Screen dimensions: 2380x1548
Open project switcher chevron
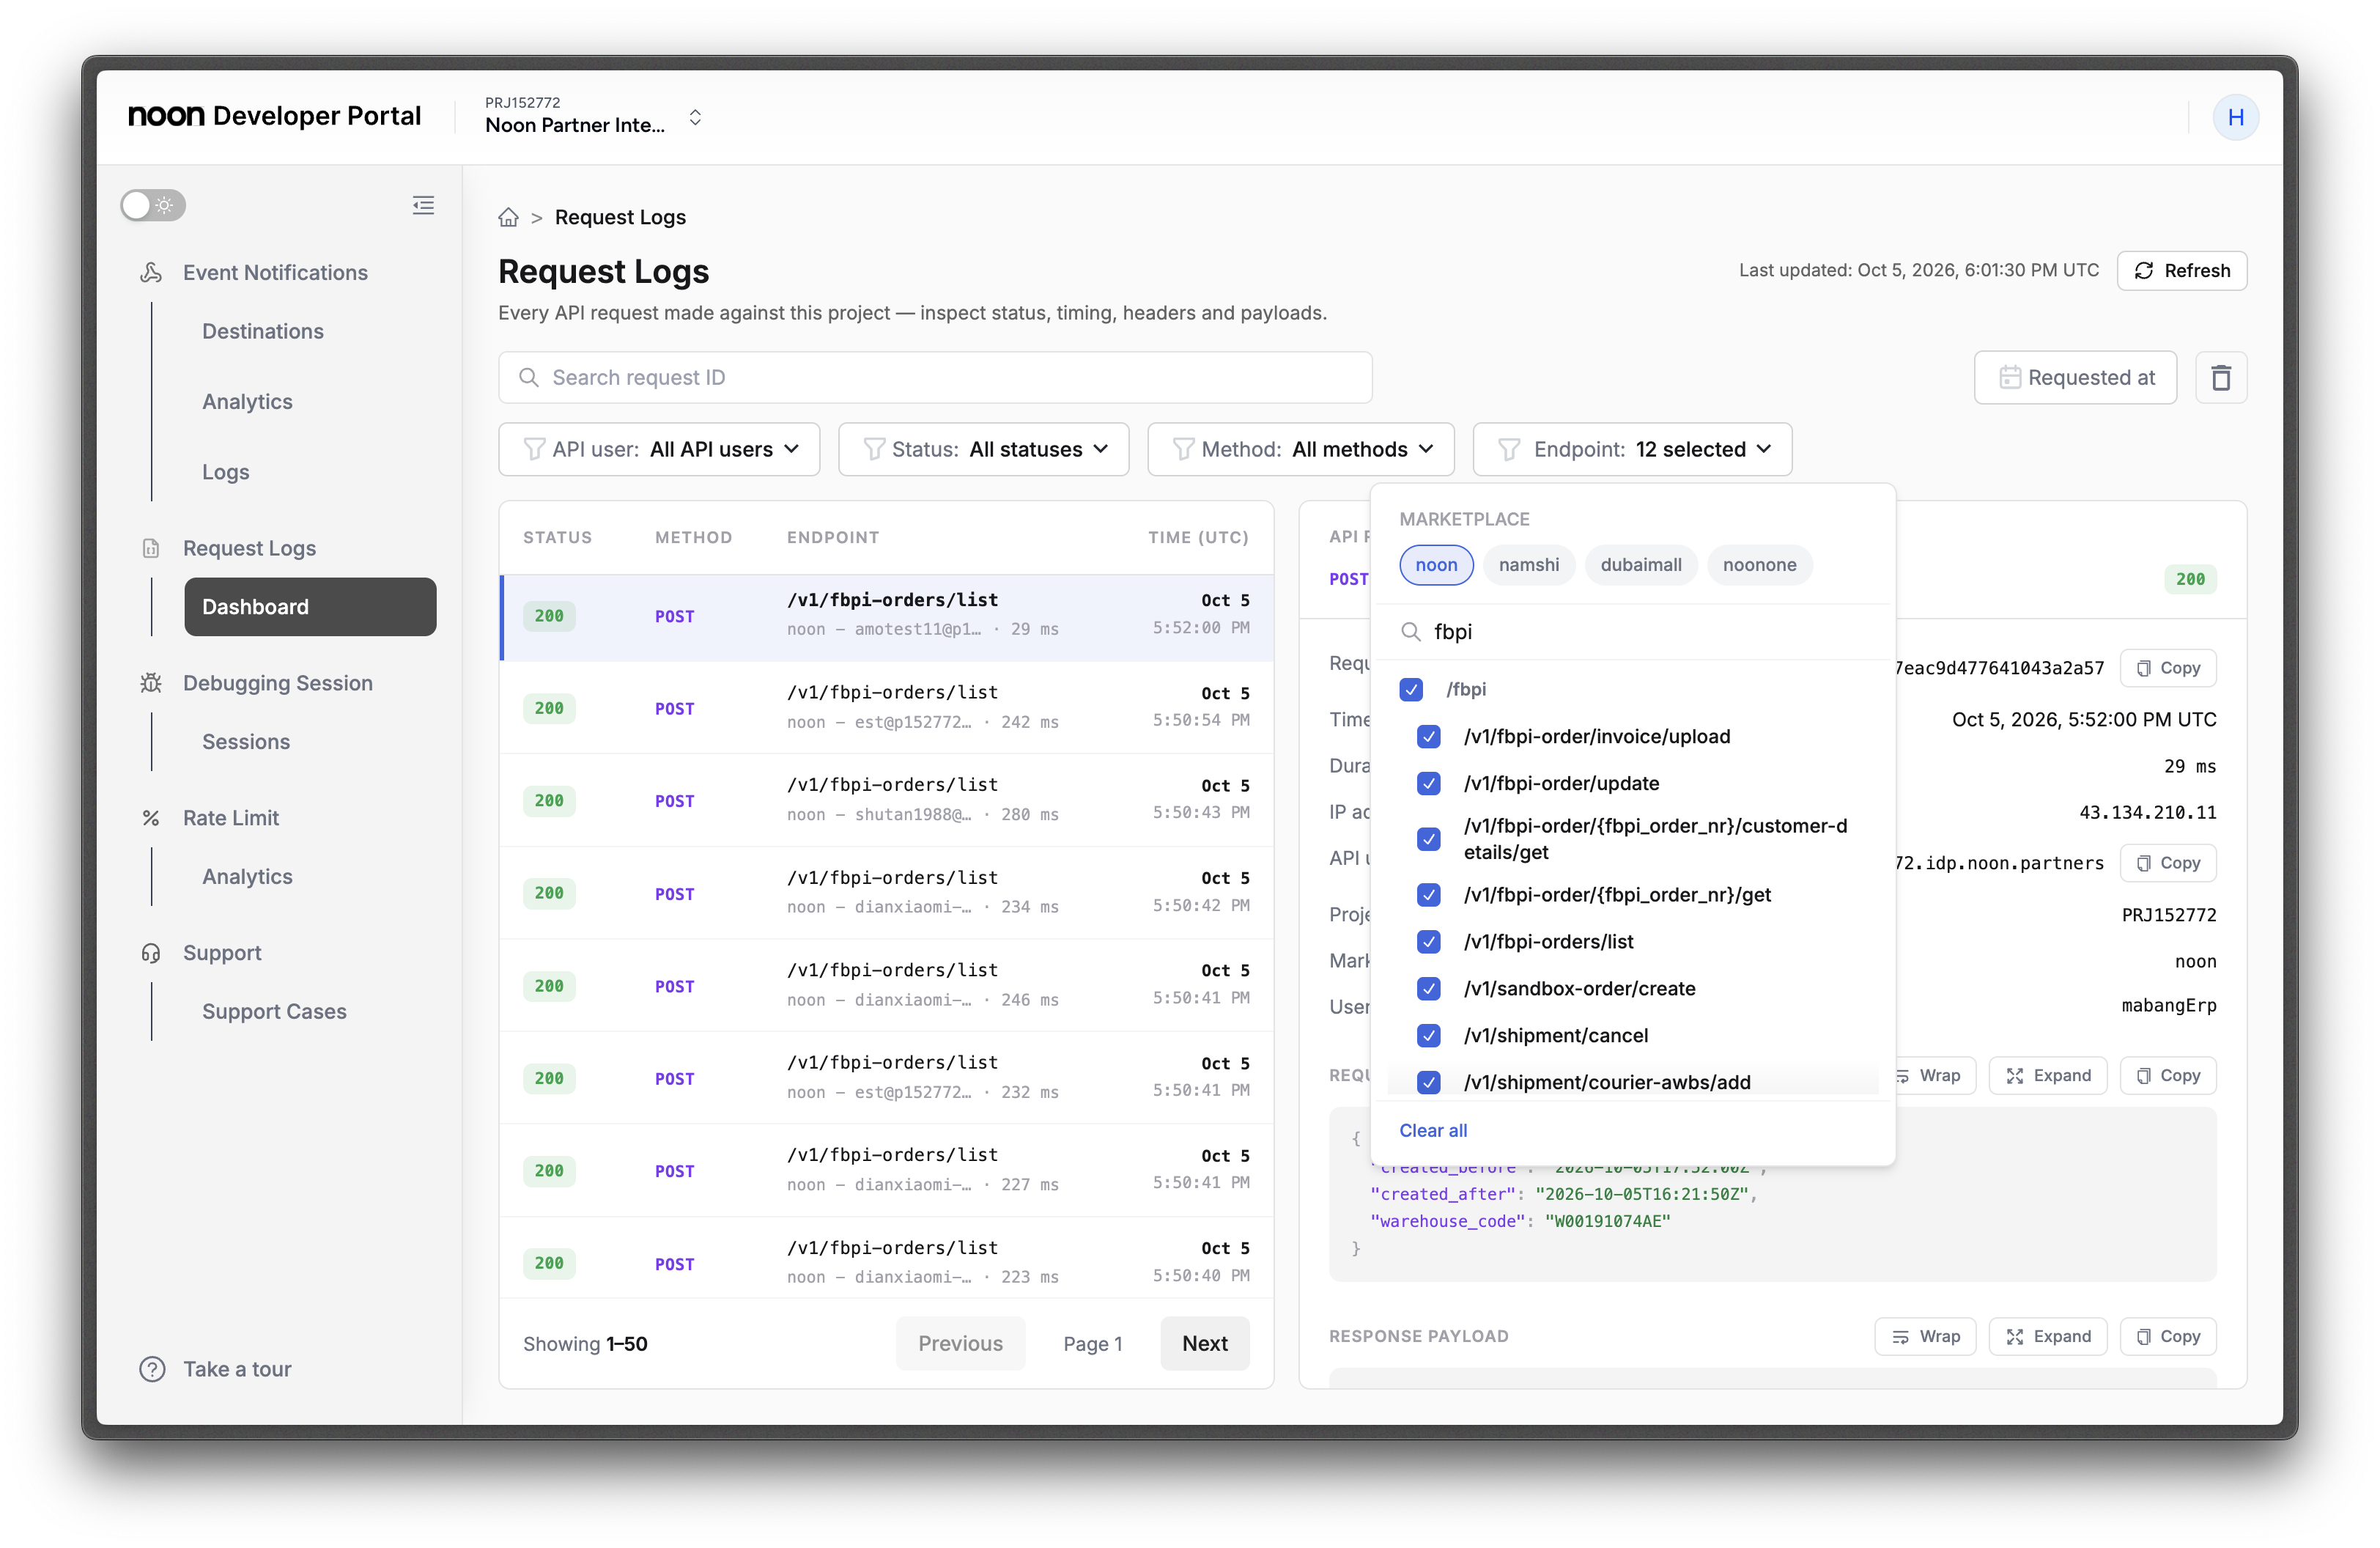click(695, 117)
